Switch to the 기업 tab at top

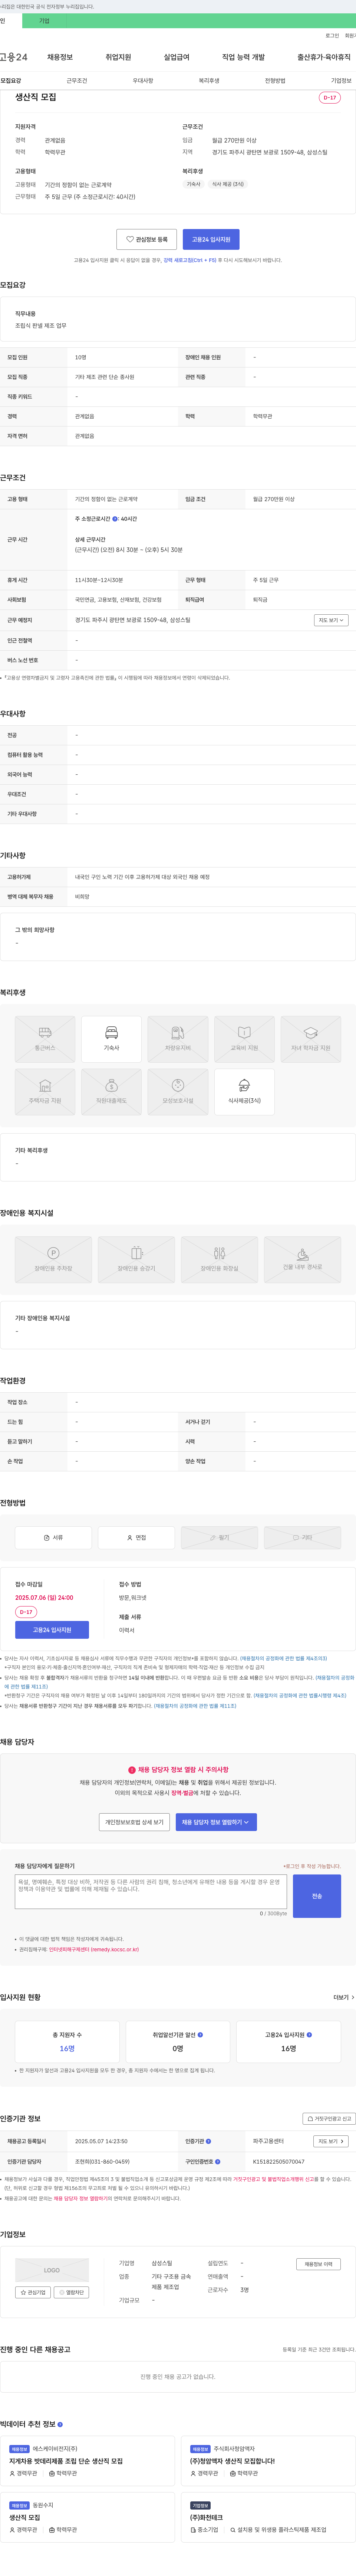coord(44,21)
